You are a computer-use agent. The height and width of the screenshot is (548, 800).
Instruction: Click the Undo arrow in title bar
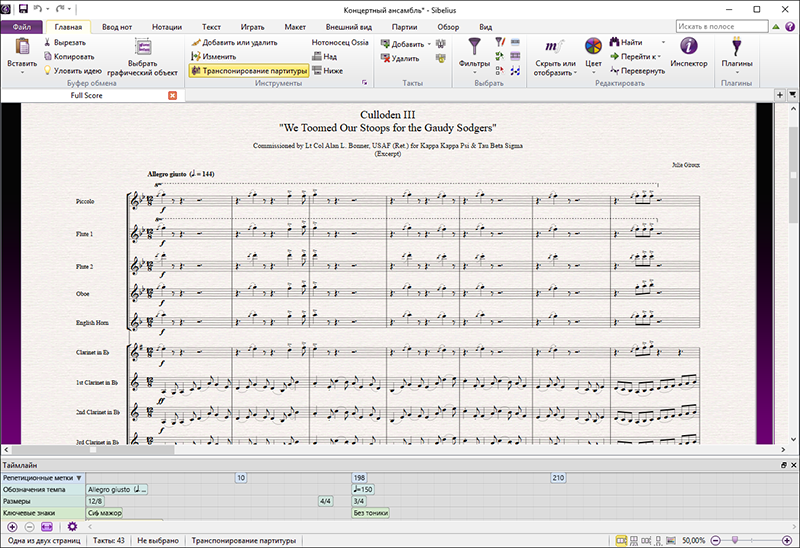pos(37,9)
